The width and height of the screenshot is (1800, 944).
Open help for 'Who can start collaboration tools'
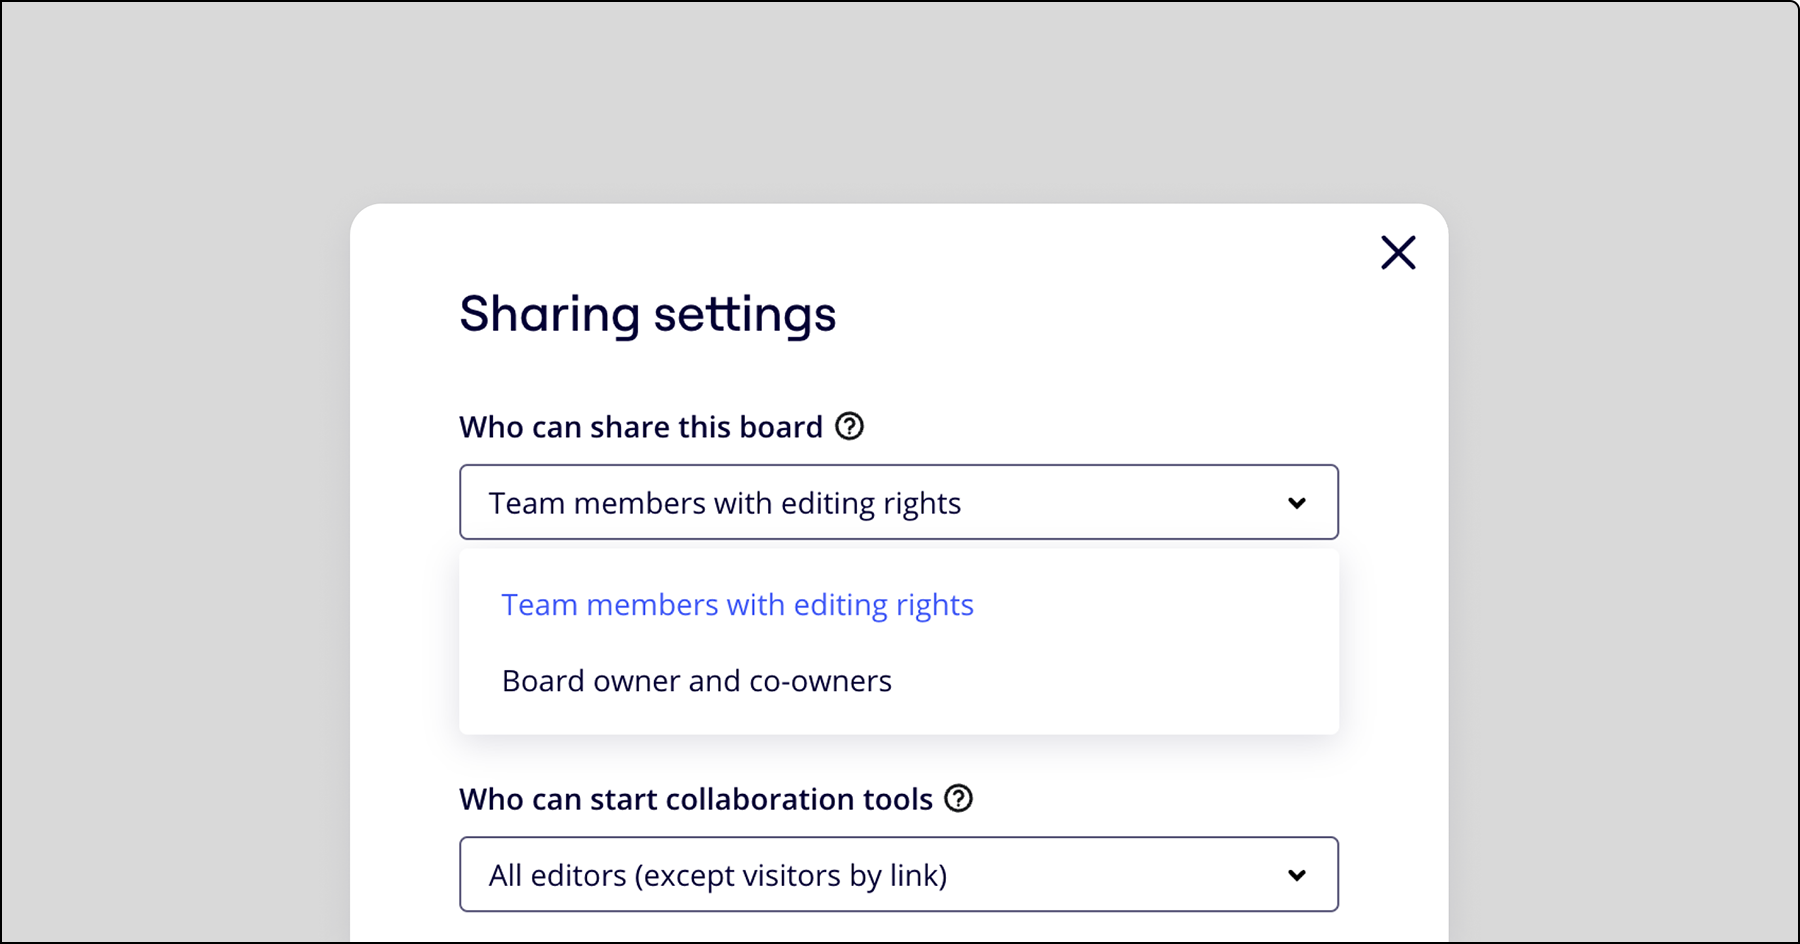958,799
